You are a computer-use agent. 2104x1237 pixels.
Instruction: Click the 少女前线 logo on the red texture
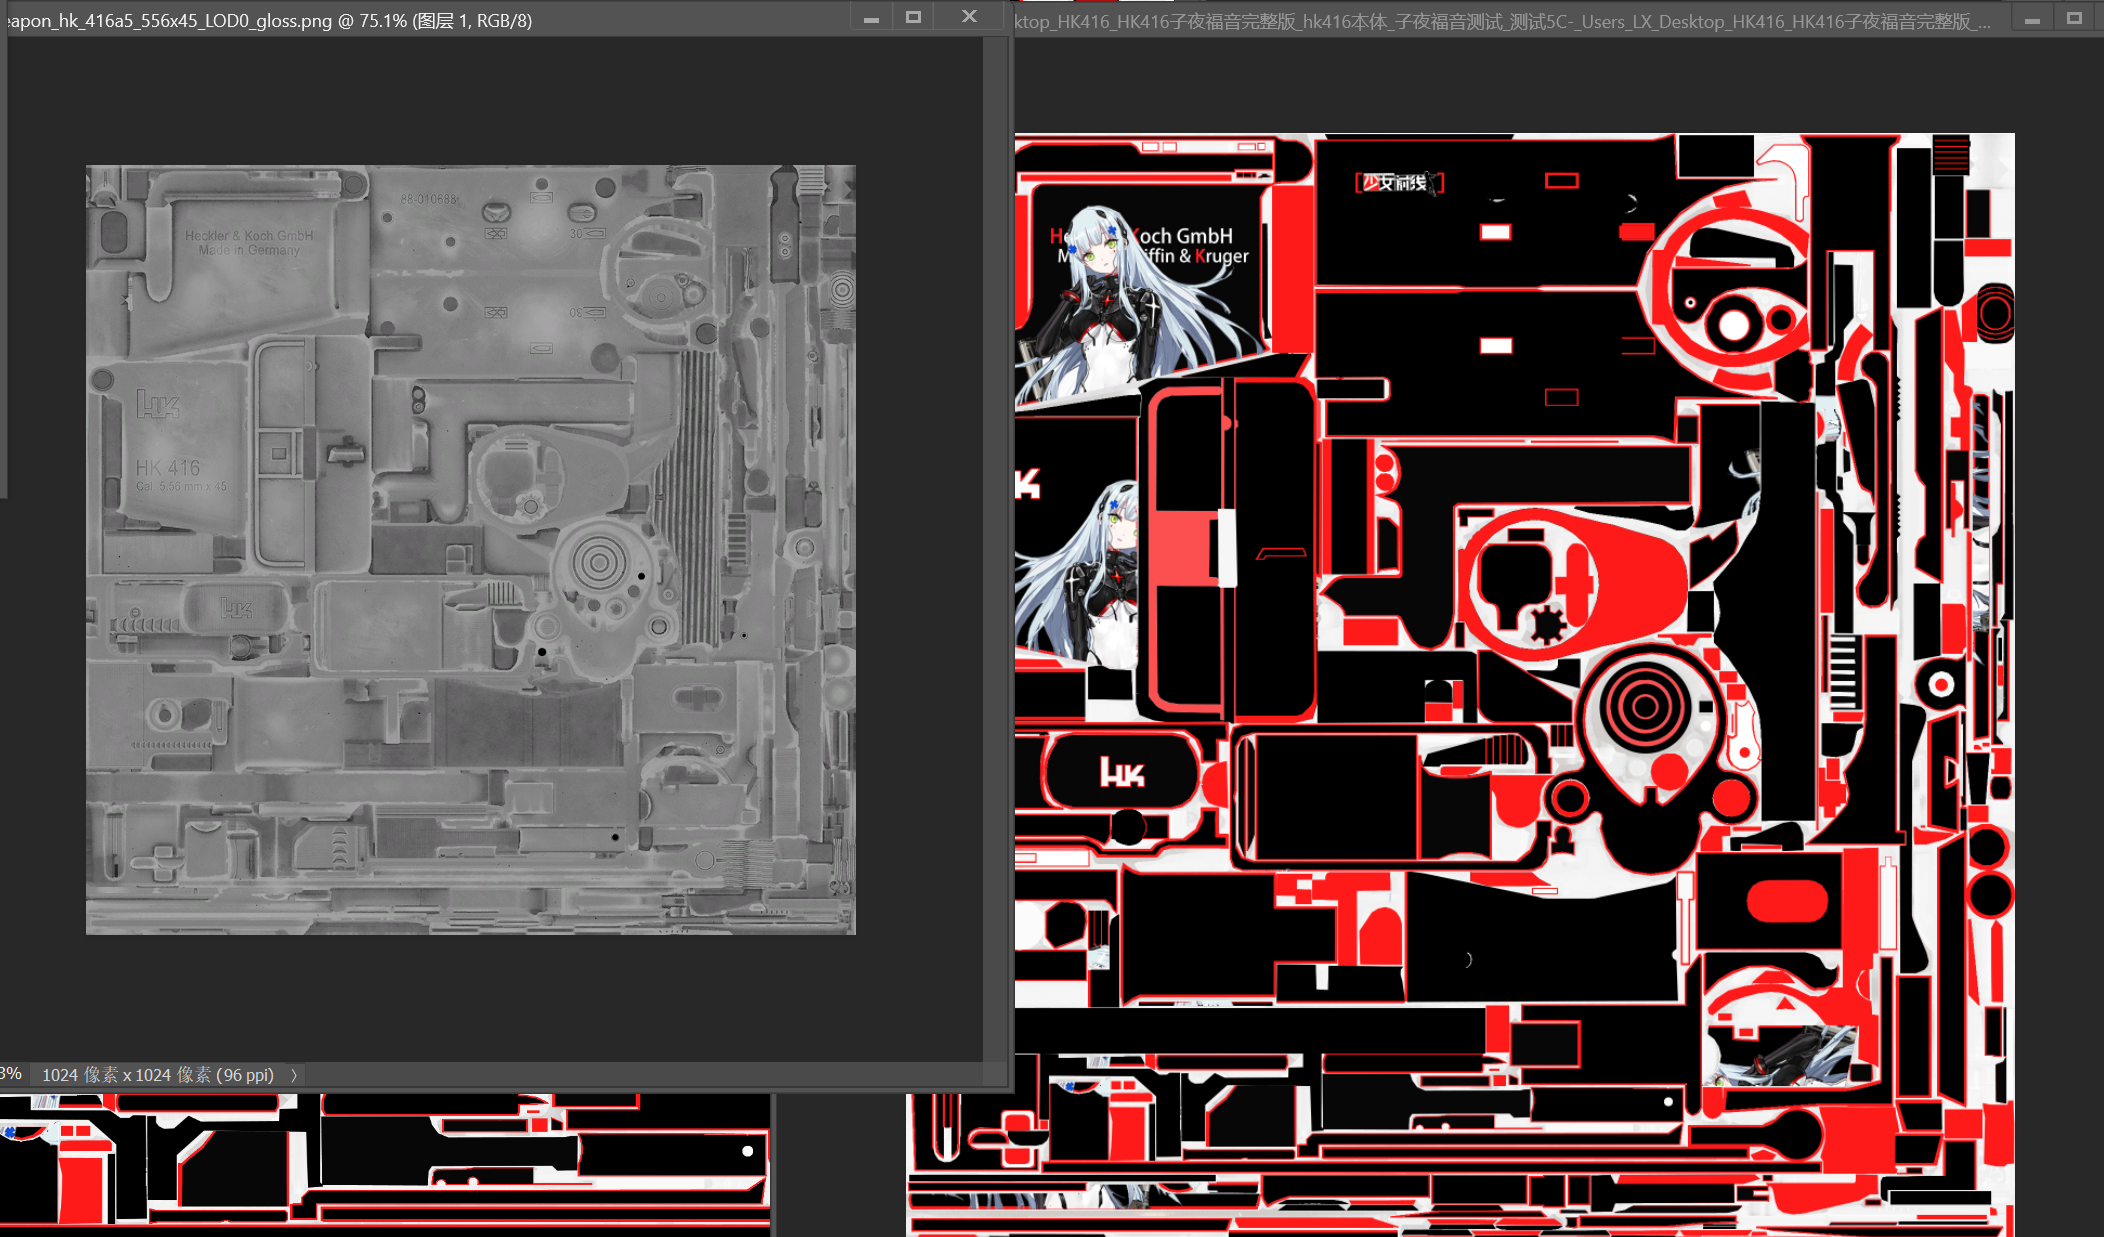[x=1399, y=182]
